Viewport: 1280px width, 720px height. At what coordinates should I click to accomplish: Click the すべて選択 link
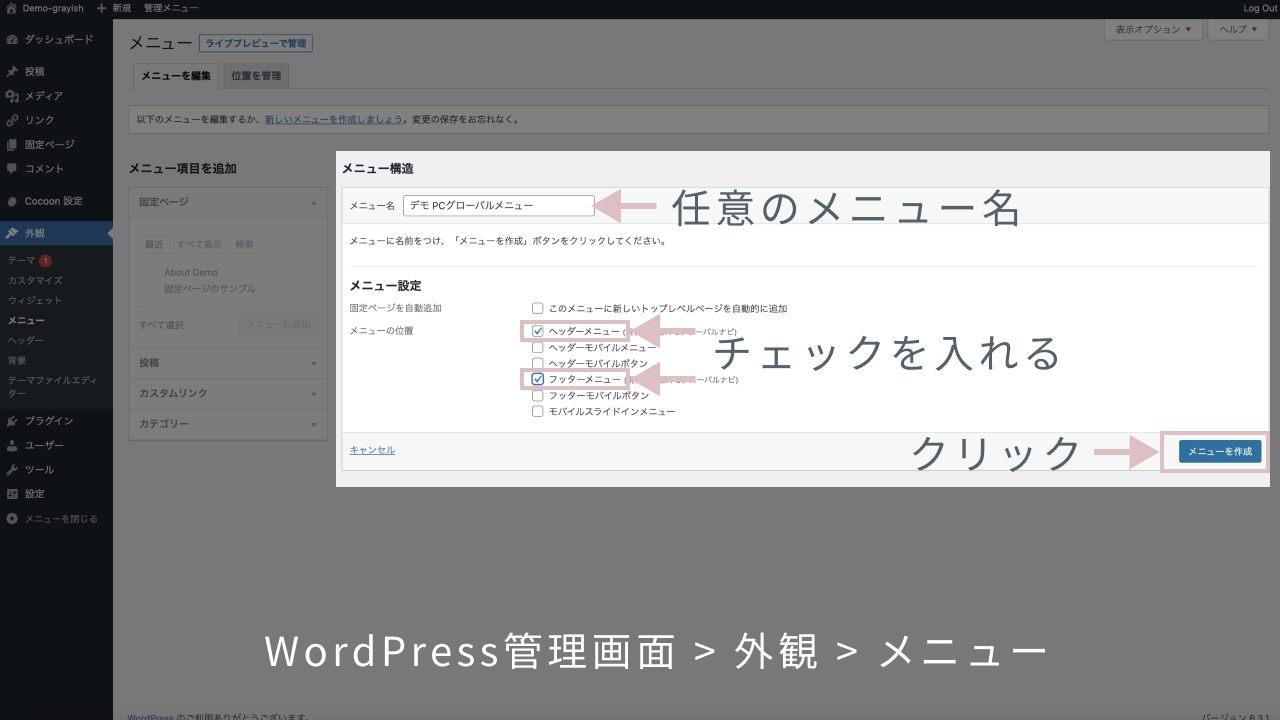162,325
